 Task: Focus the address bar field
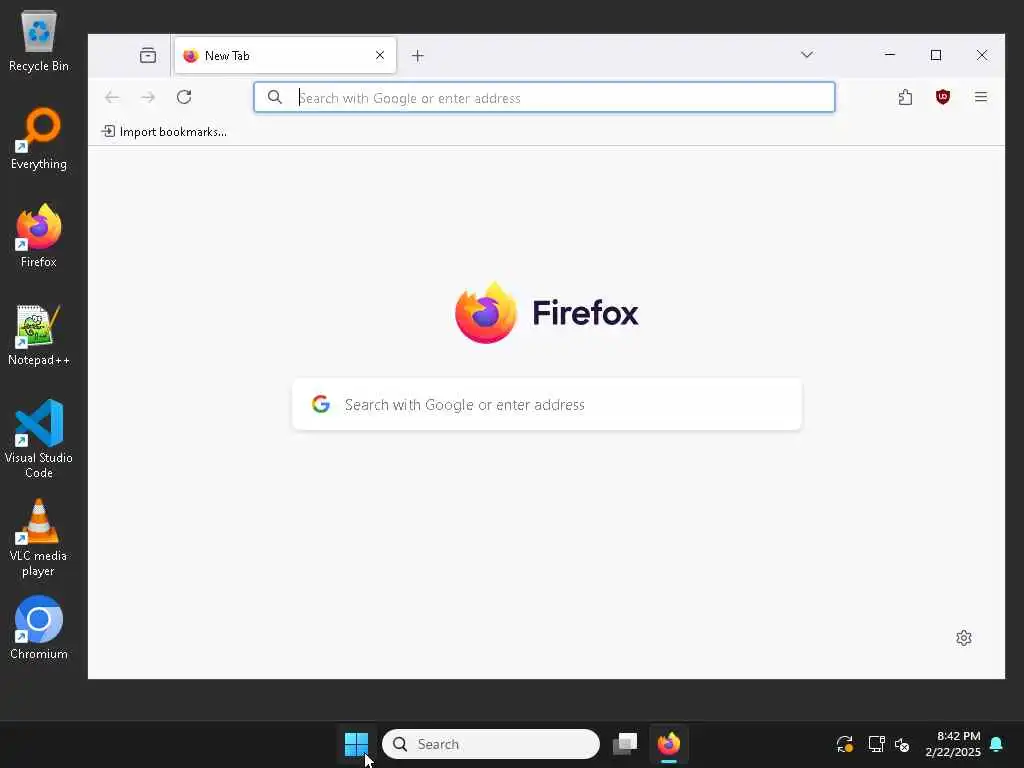(x=544, y=97)
